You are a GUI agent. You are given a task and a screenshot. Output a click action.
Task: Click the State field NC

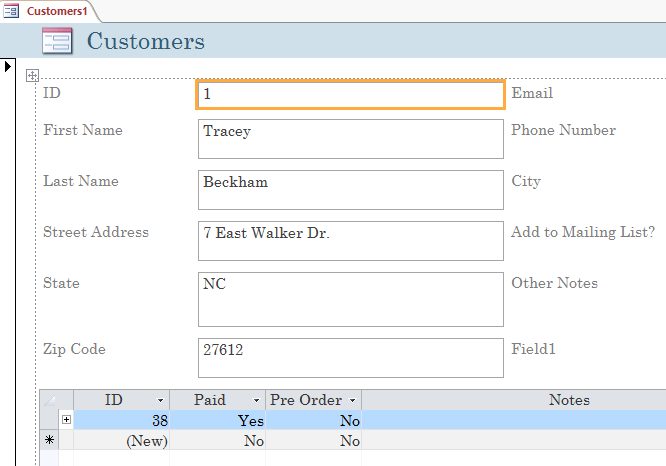click(351, 299)
